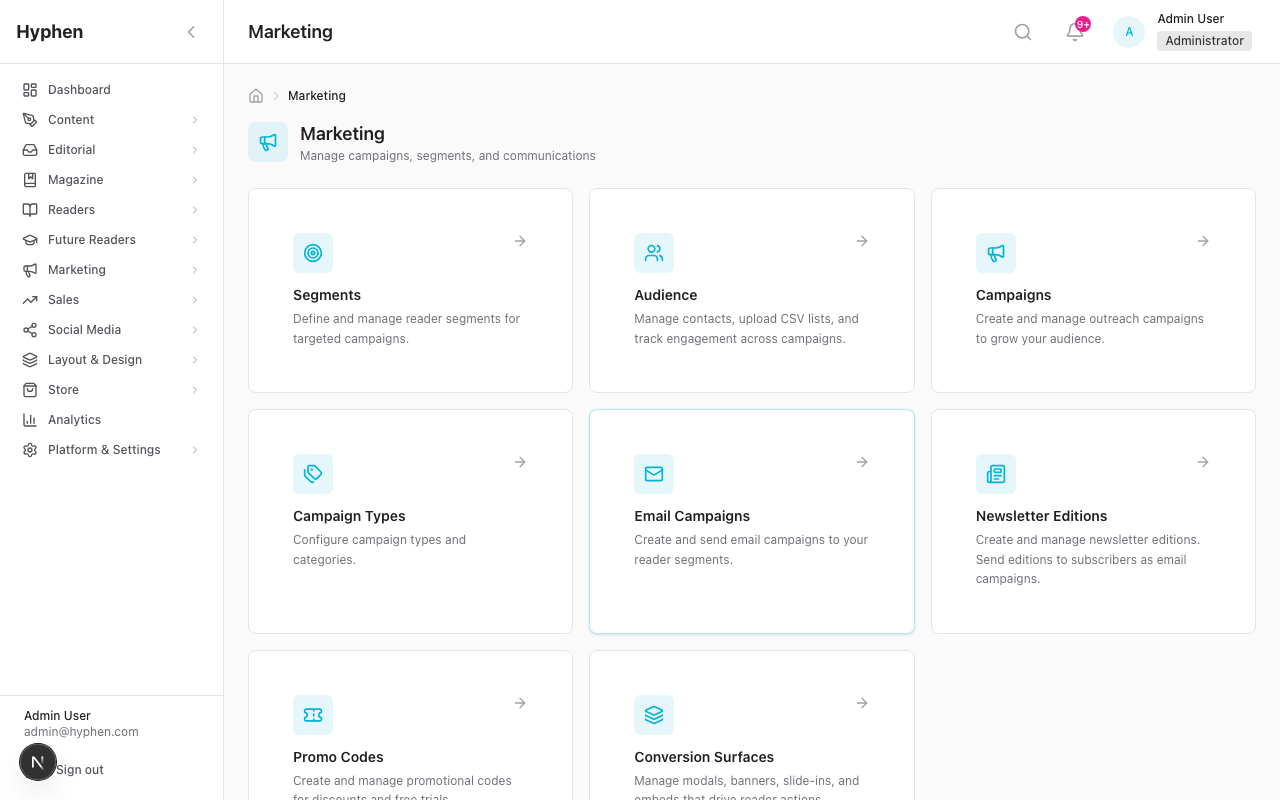Open the Email Campaigns envelope icon
The height and width of the screenshot is (800, 1280).
point(654,474)
